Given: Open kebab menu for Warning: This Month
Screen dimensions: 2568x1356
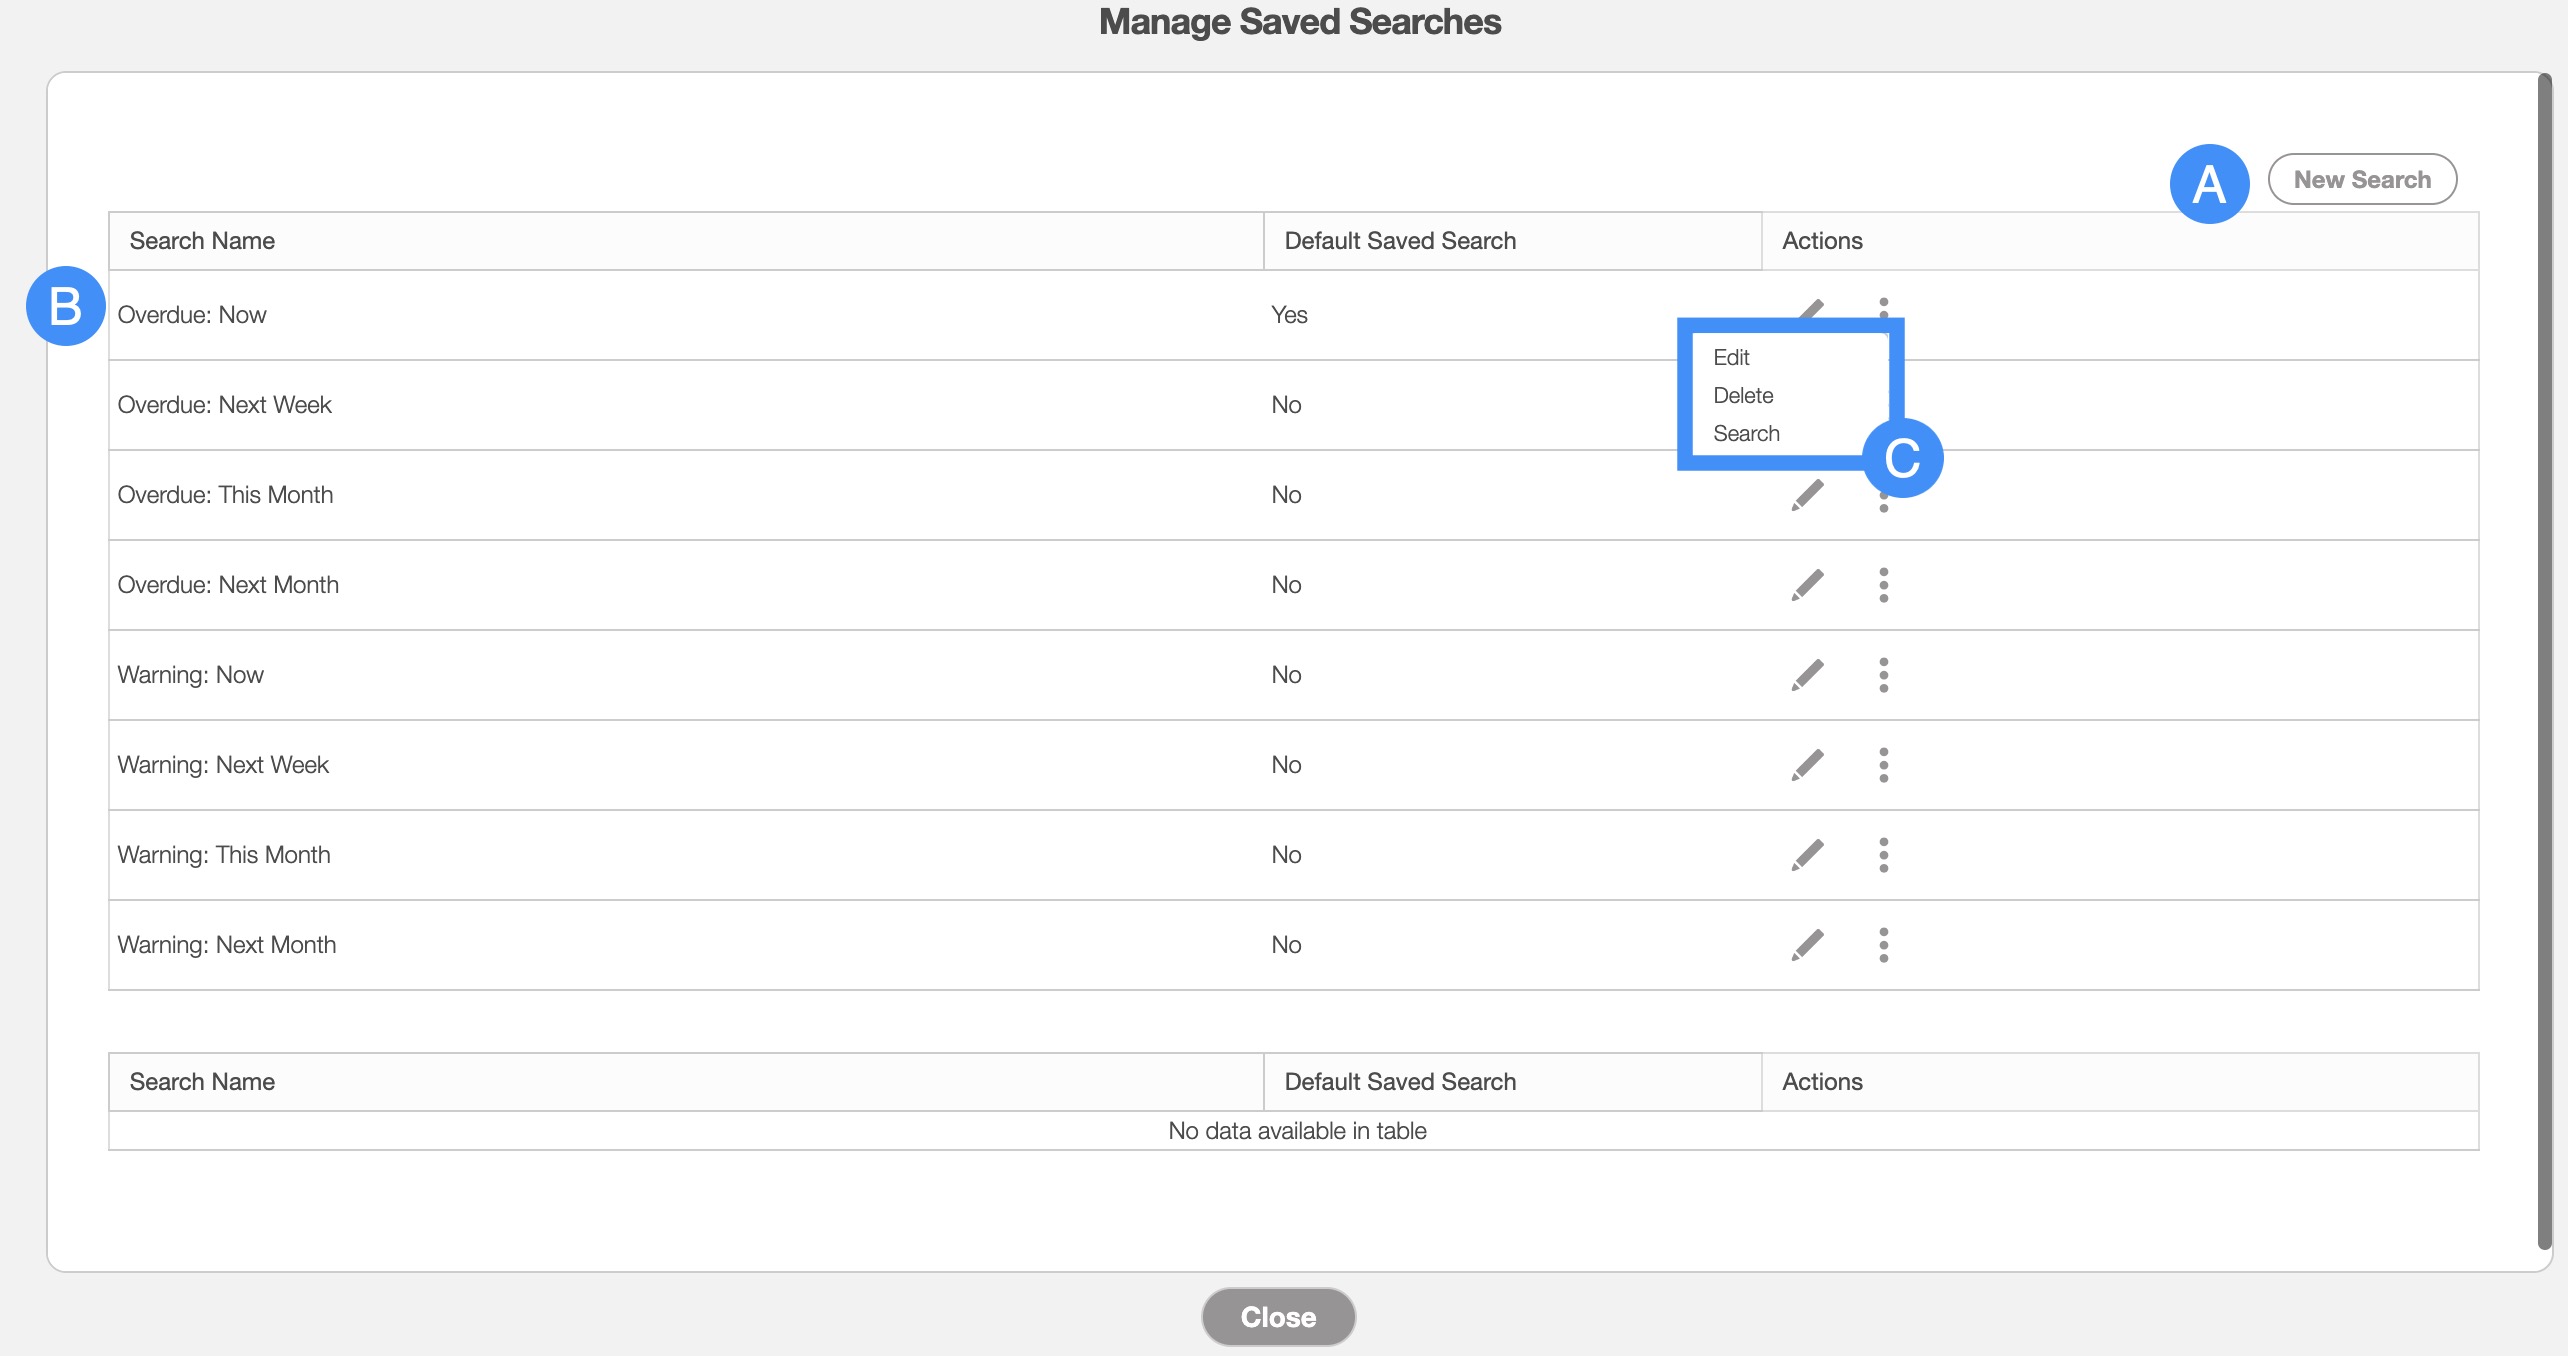Looking at the screenshot, I should (x=1883, y=855).
